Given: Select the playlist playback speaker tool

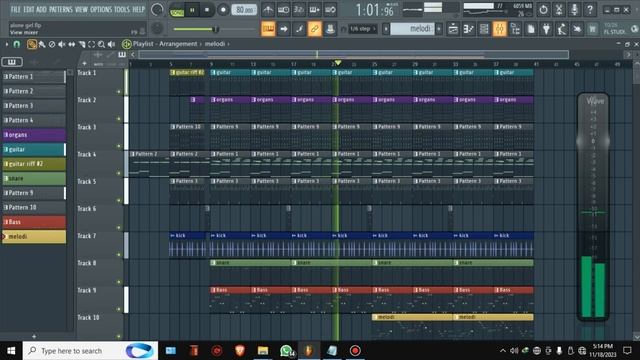Looking at the screenshot, I should [x=111, y=44].
